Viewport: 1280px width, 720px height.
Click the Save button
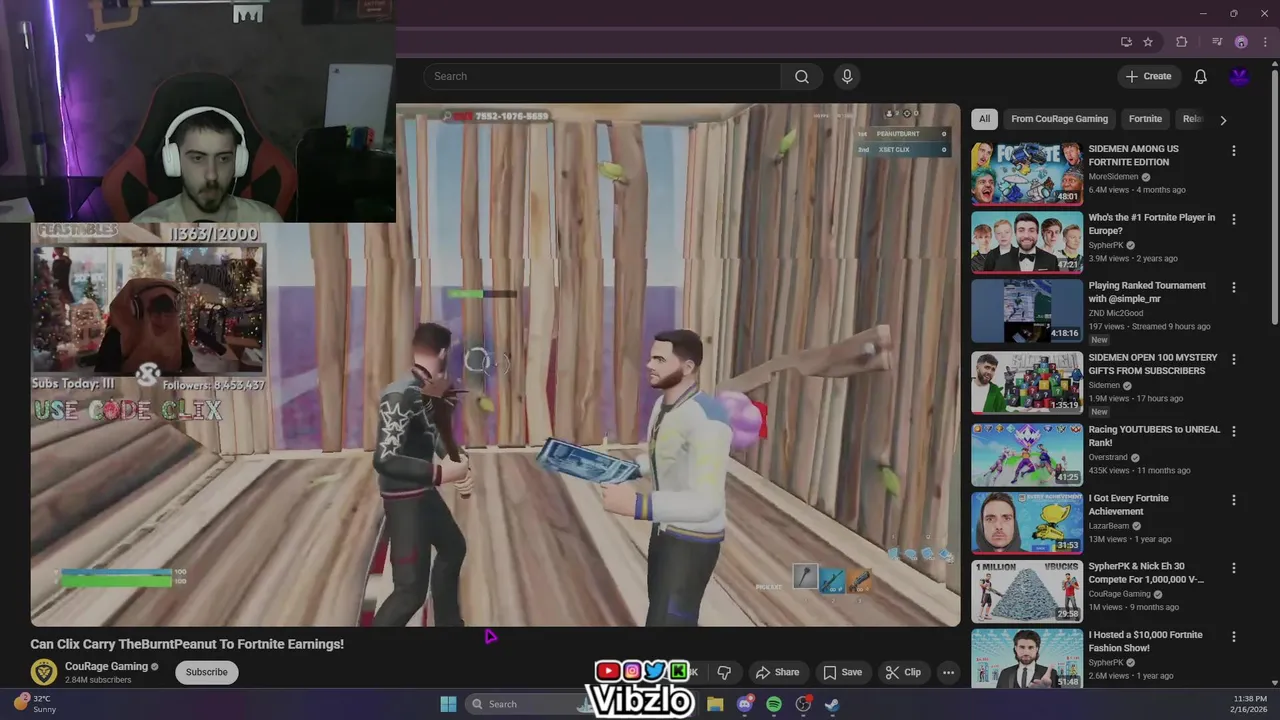click(x=842, y=672)
